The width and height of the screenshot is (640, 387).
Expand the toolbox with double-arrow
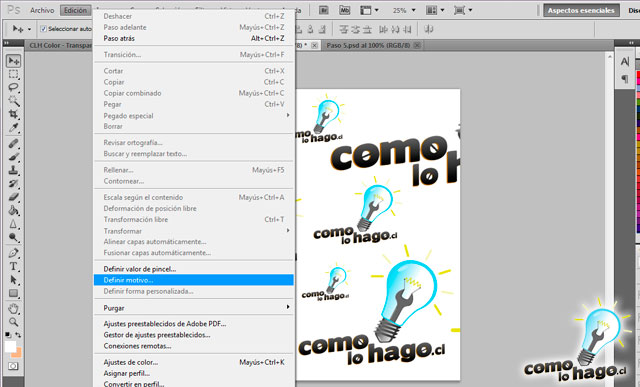6,43
